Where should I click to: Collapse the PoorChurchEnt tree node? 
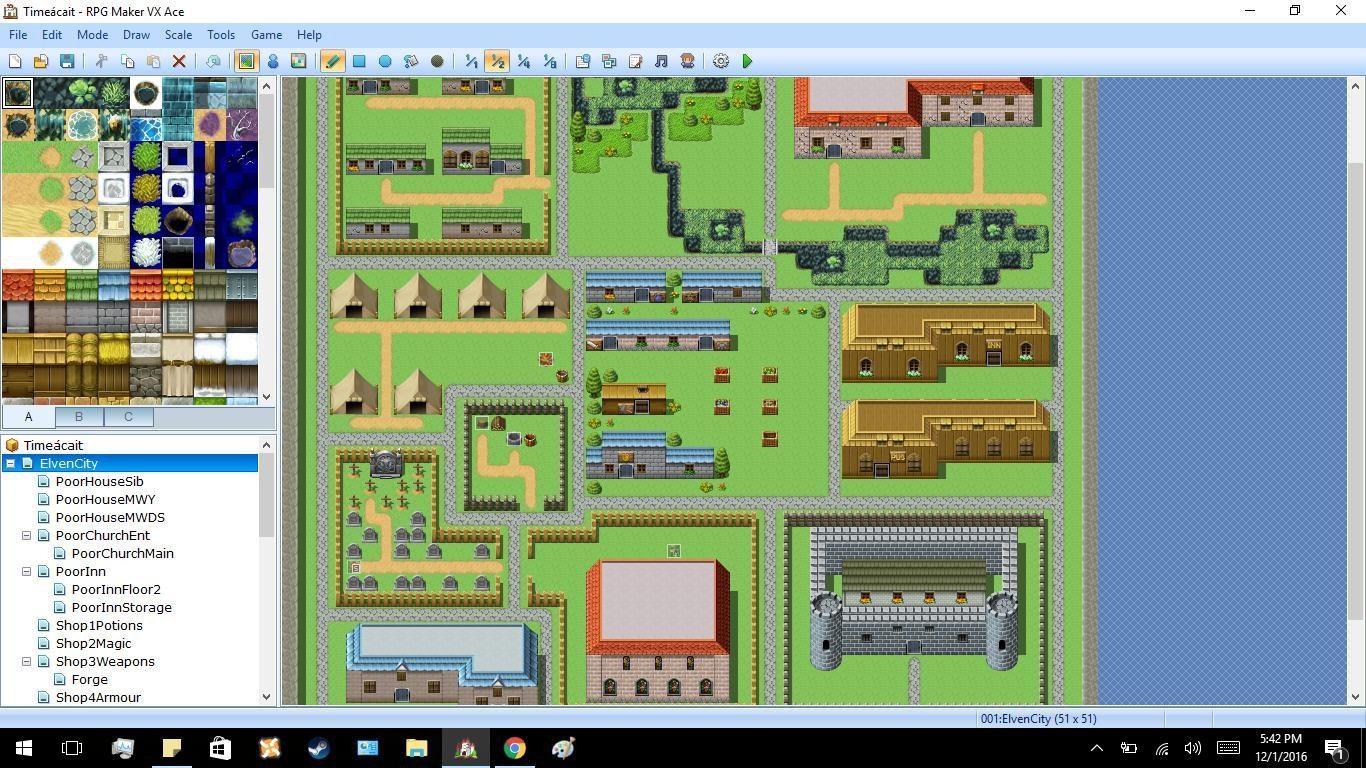[27, 535]
